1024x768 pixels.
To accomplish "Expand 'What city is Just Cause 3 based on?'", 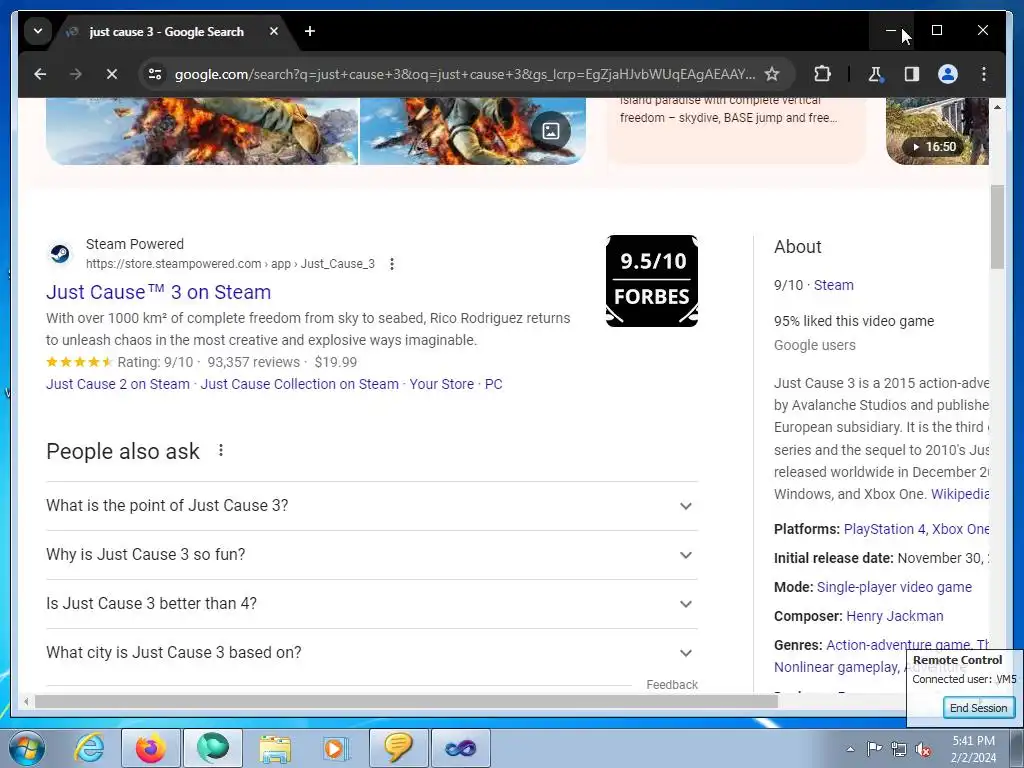I will 372,653.
